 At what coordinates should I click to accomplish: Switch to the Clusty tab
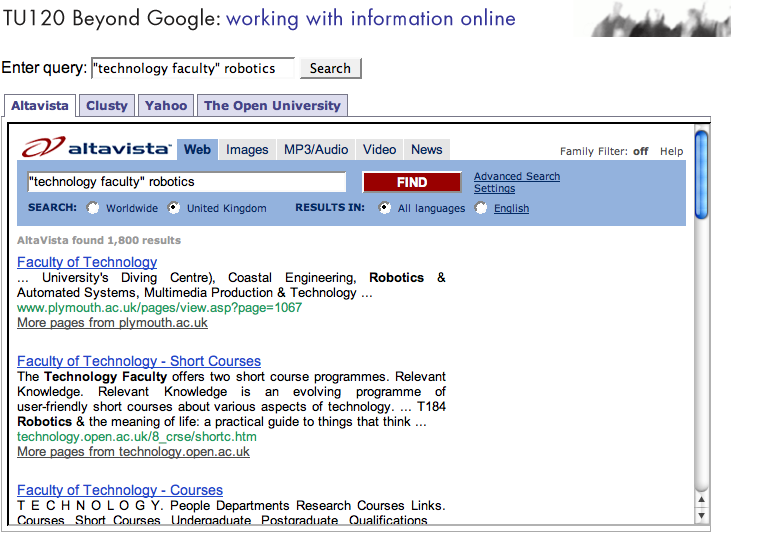tap(106, 106)
